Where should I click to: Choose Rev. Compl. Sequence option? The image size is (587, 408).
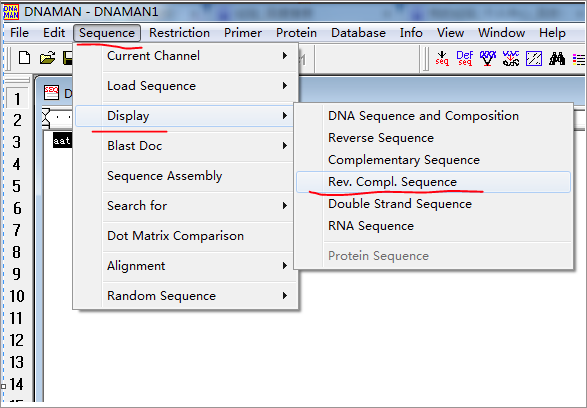pos(433,182)
